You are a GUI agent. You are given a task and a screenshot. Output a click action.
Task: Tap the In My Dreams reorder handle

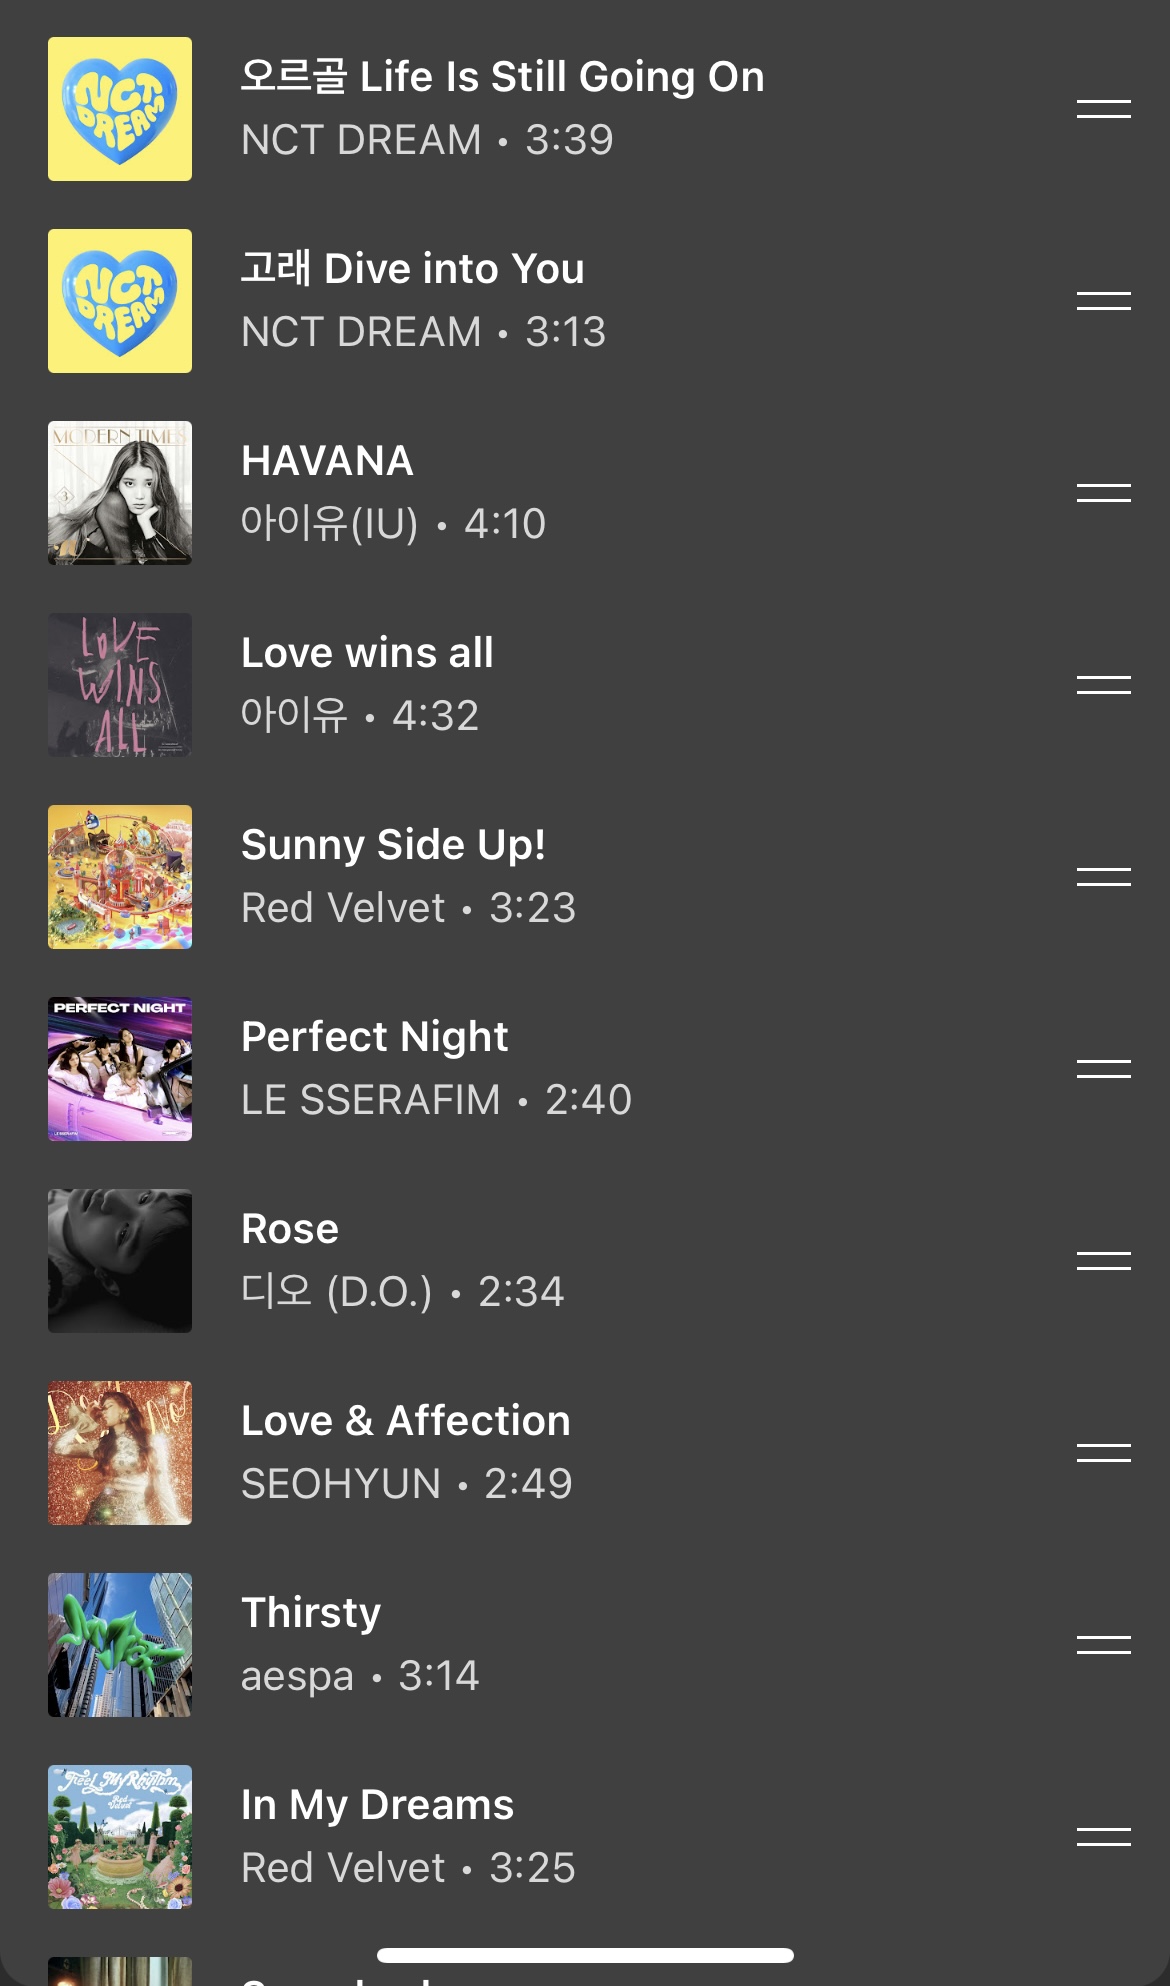1103,1837
